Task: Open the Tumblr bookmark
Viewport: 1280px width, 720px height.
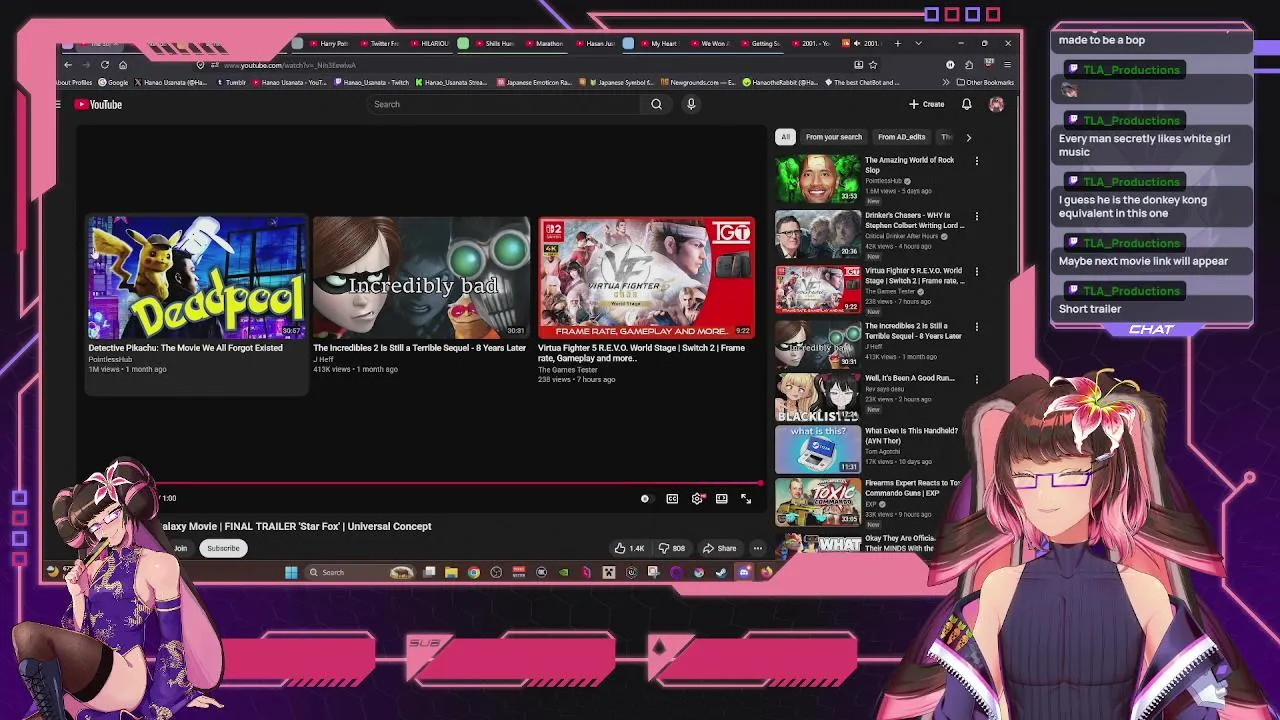Action: [231, 82]
